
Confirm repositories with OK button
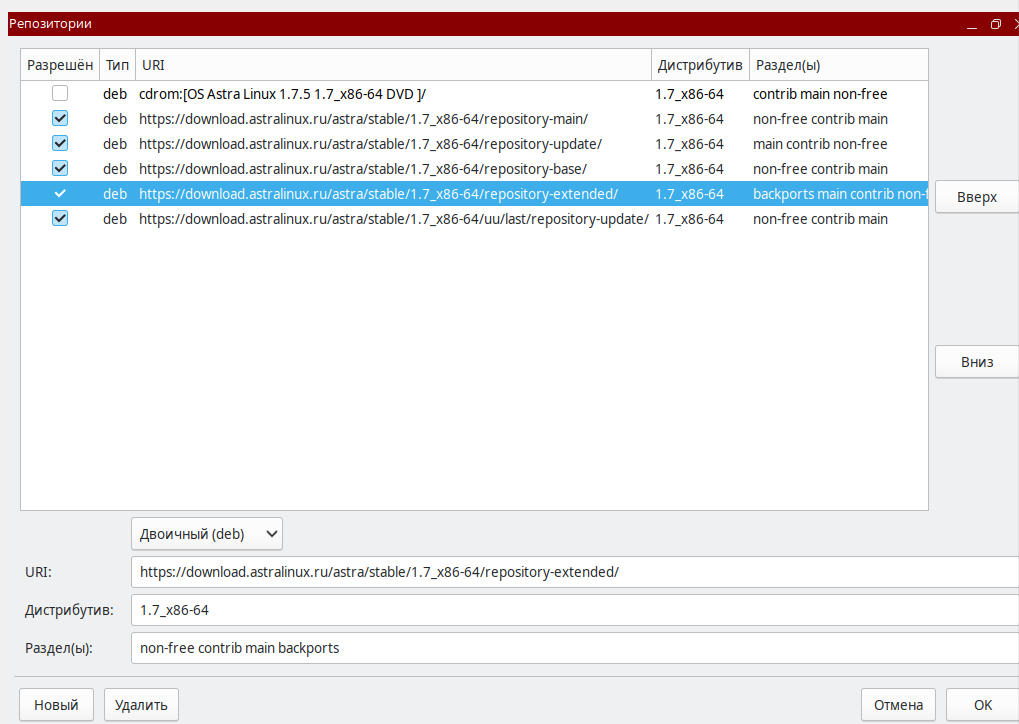coord(983,705)
